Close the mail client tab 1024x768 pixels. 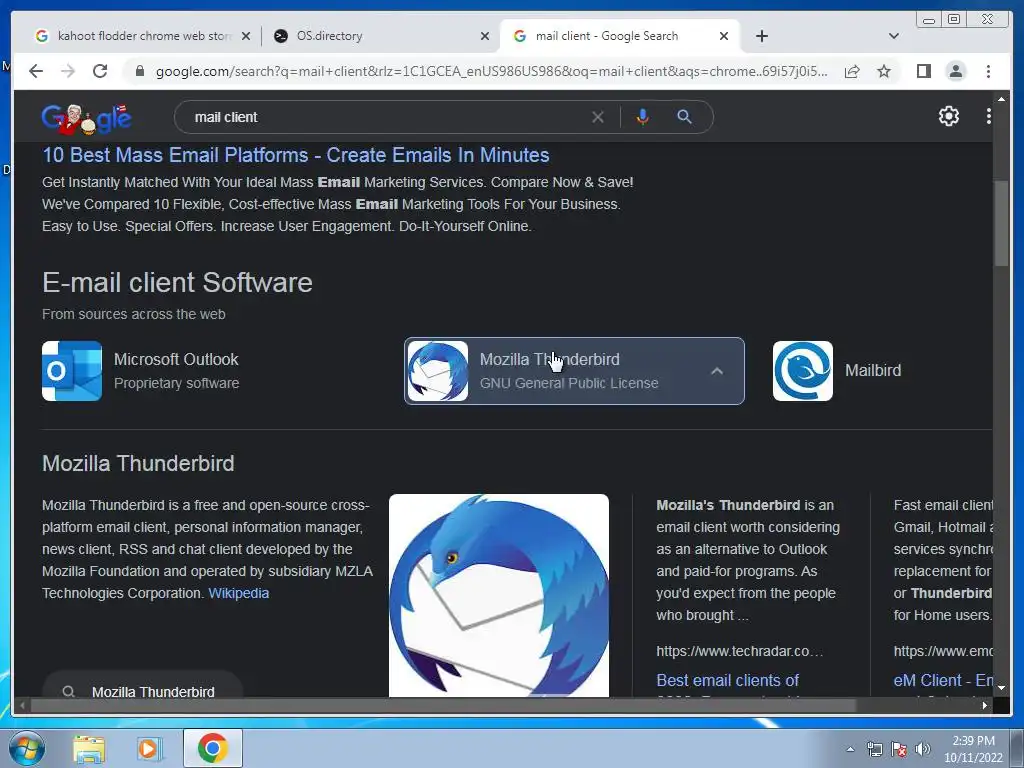724,36
